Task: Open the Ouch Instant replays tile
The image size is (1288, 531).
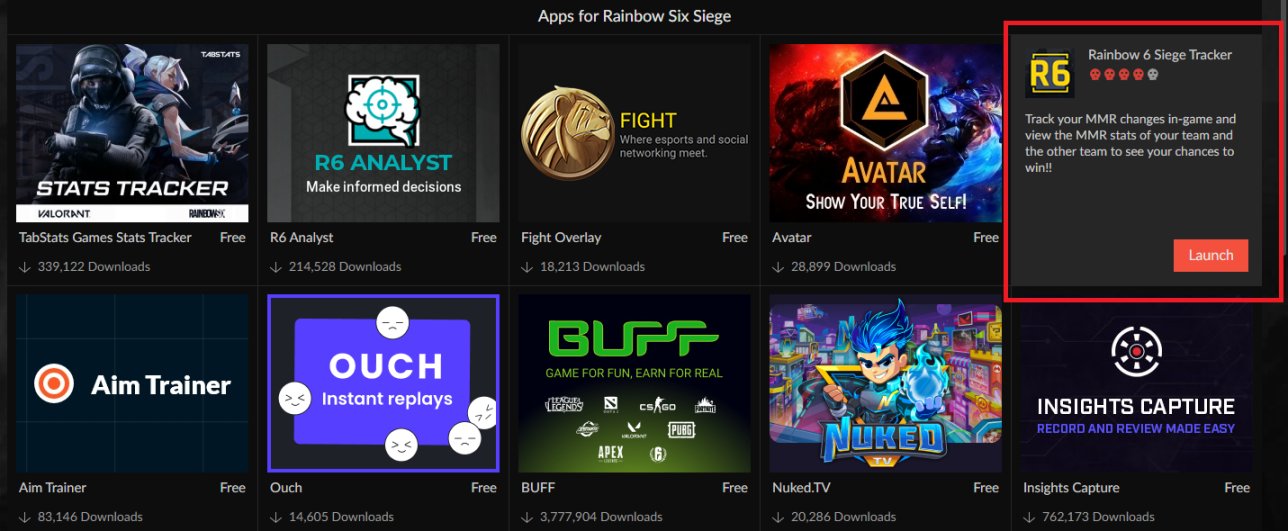Action: (384, 383)
